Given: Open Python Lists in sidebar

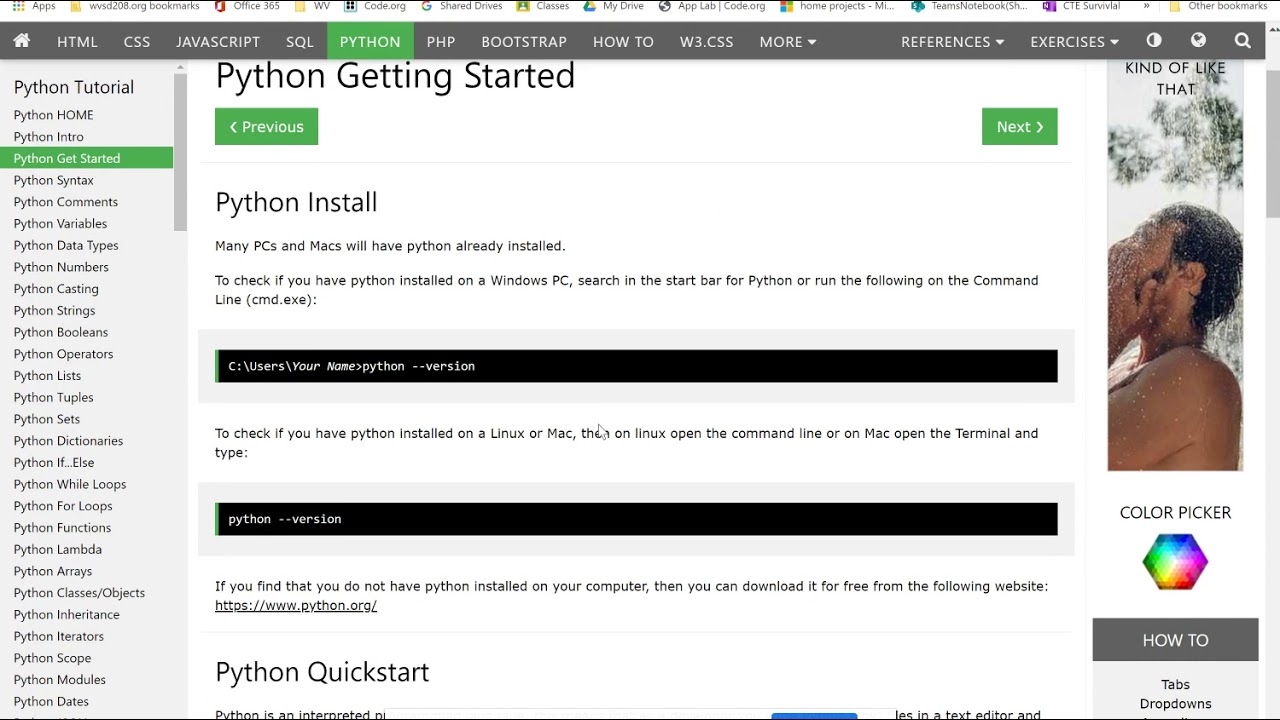Looking at the screenshot, I should point(47,376).
